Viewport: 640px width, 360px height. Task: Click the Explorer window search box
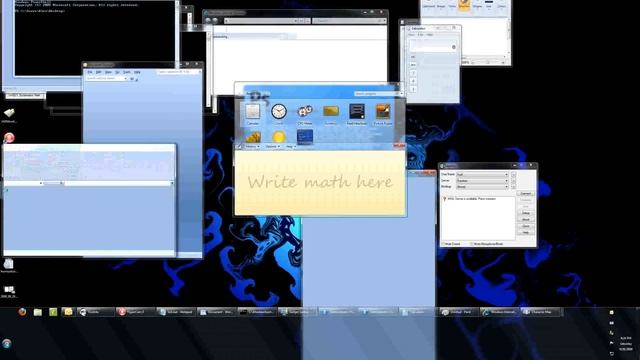[349, 20]
